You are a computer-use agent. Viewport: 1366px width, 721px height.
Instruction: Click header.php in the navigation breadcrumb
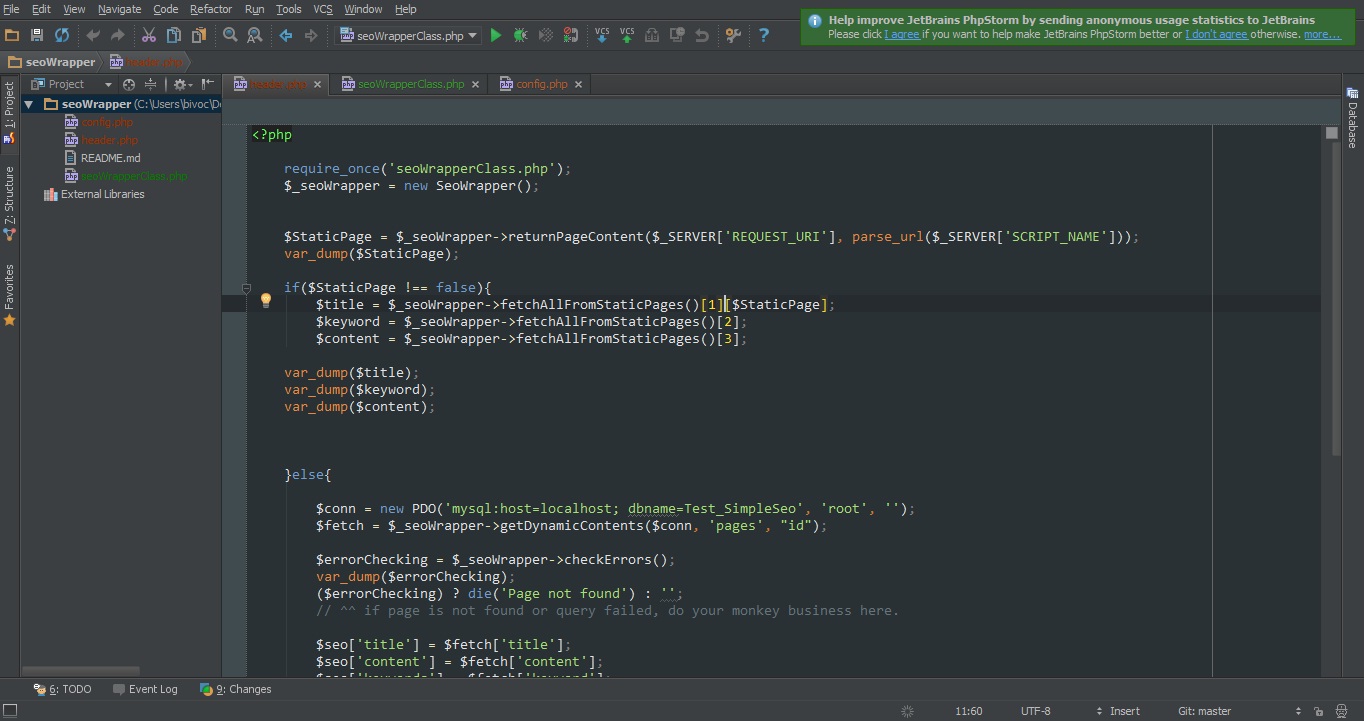point(147,62)
